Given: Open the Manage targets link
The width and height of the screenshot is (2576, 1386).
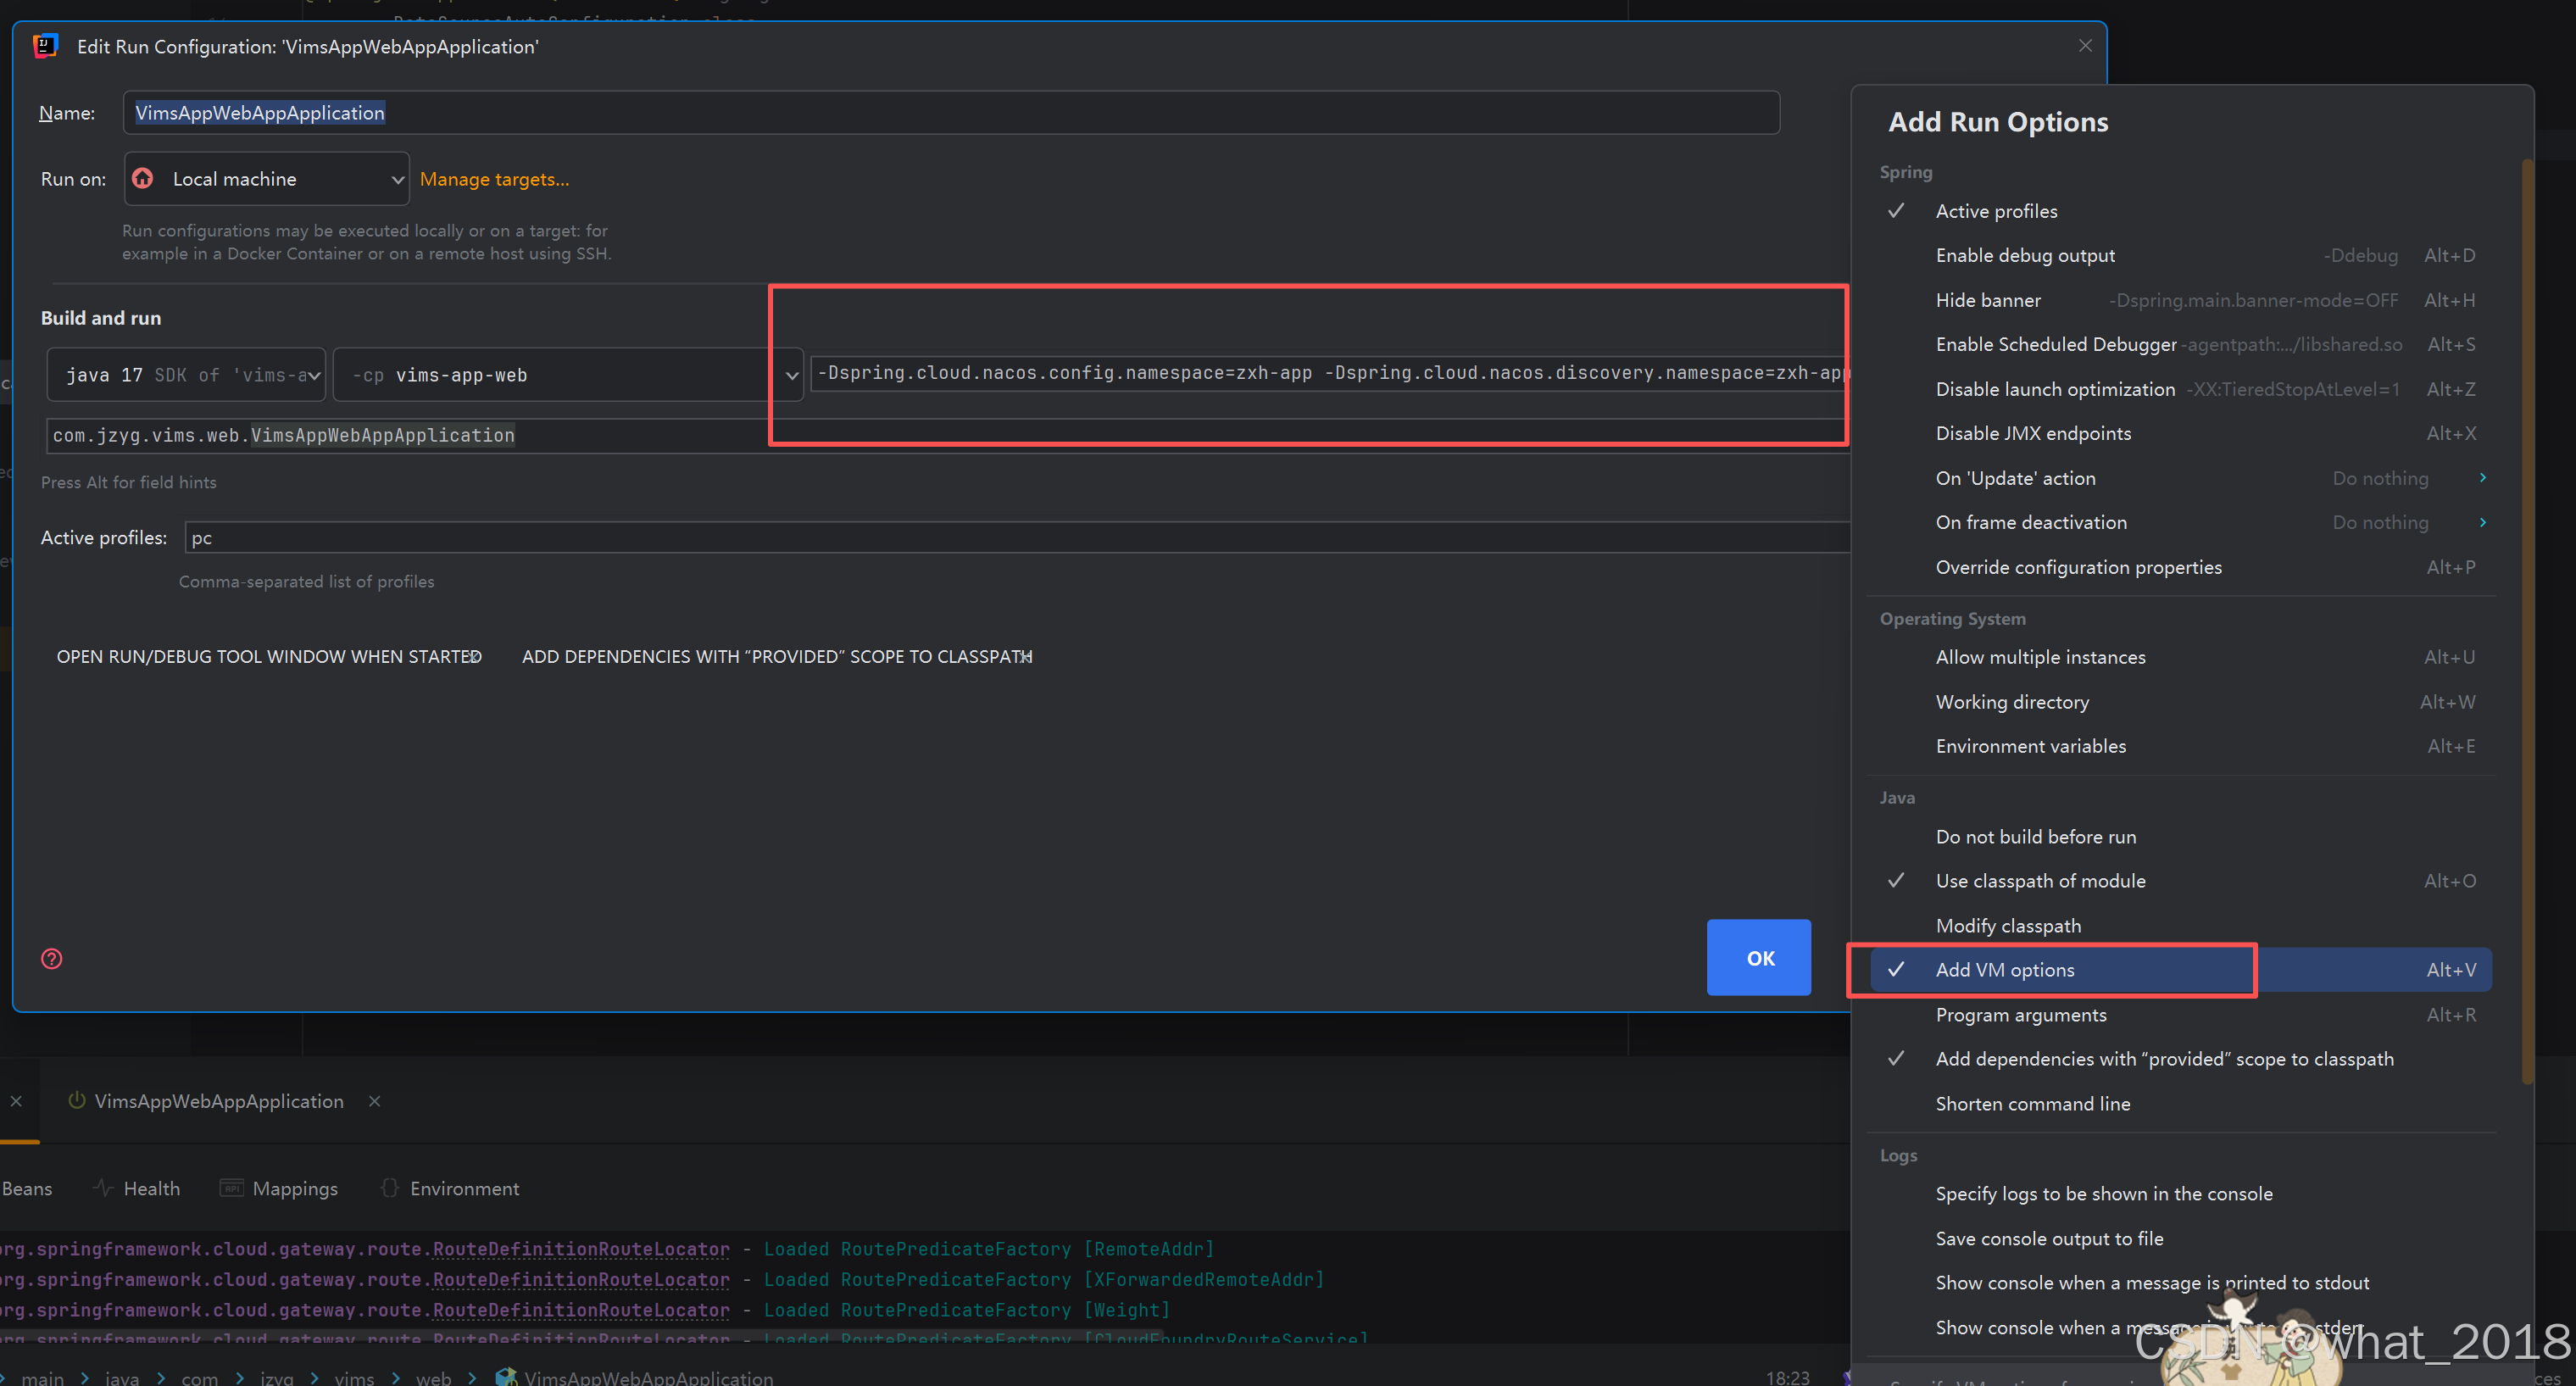Looking at the screenshot, I should (494, 180).
